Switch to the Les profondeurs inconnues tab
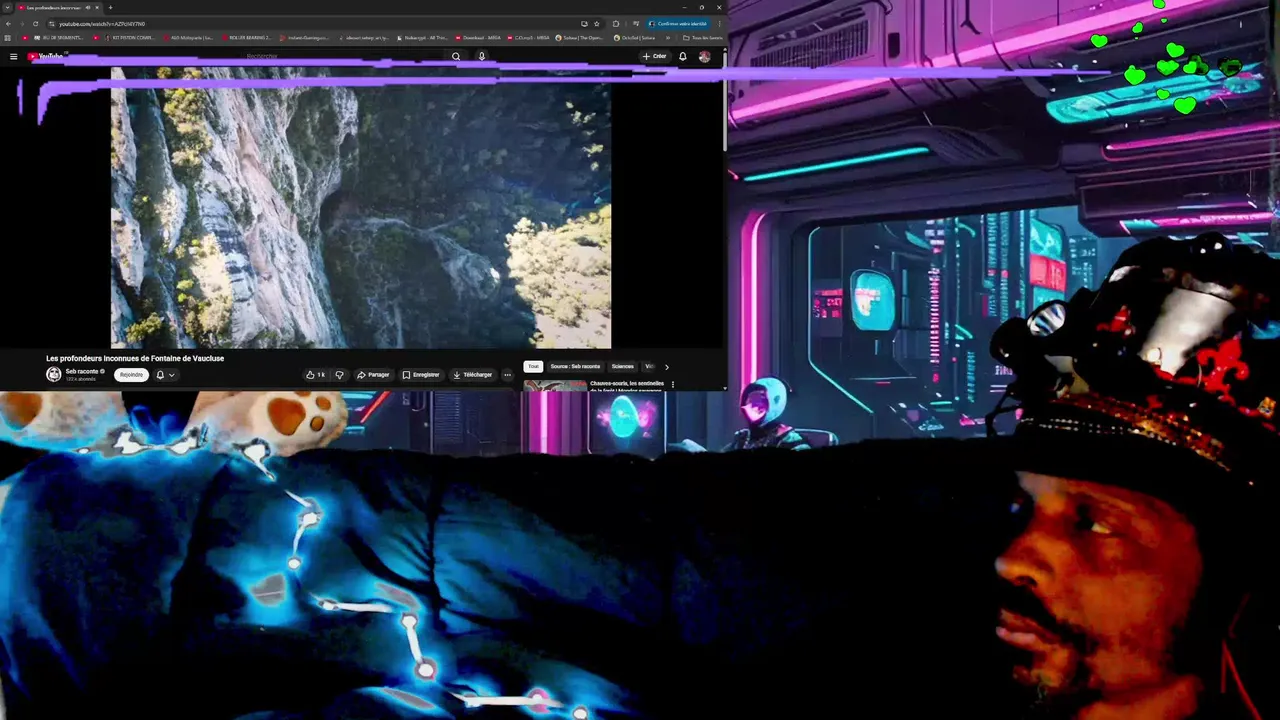 (x=58, y=8)
